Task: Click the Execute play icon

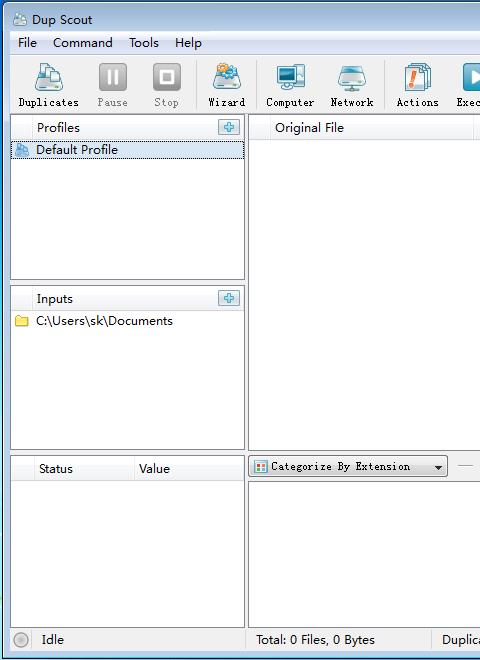Action: click(x=471, y=77)
